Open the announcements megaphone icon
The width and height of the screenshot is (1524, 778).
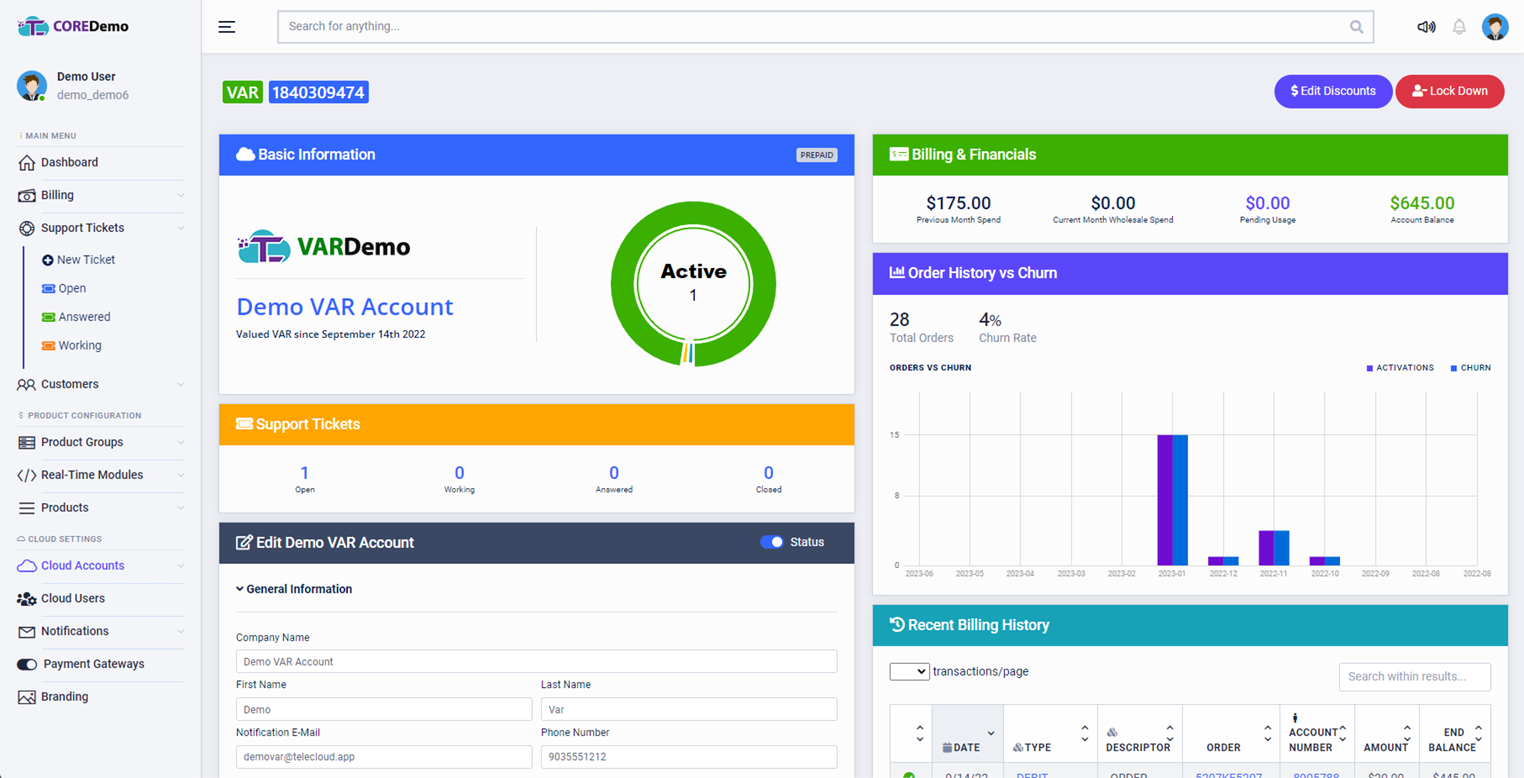tap(1426, 27)
